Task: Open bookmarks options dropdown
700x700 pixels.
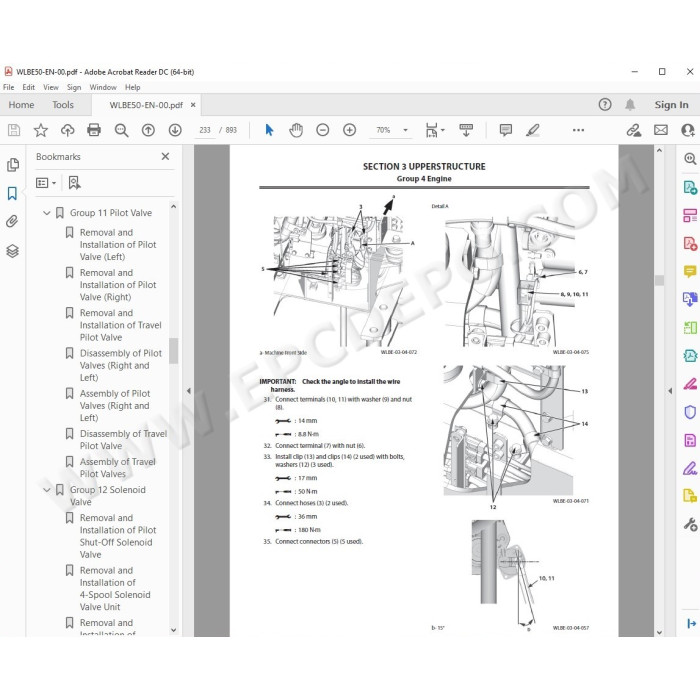Action: (x=46, y=183)
